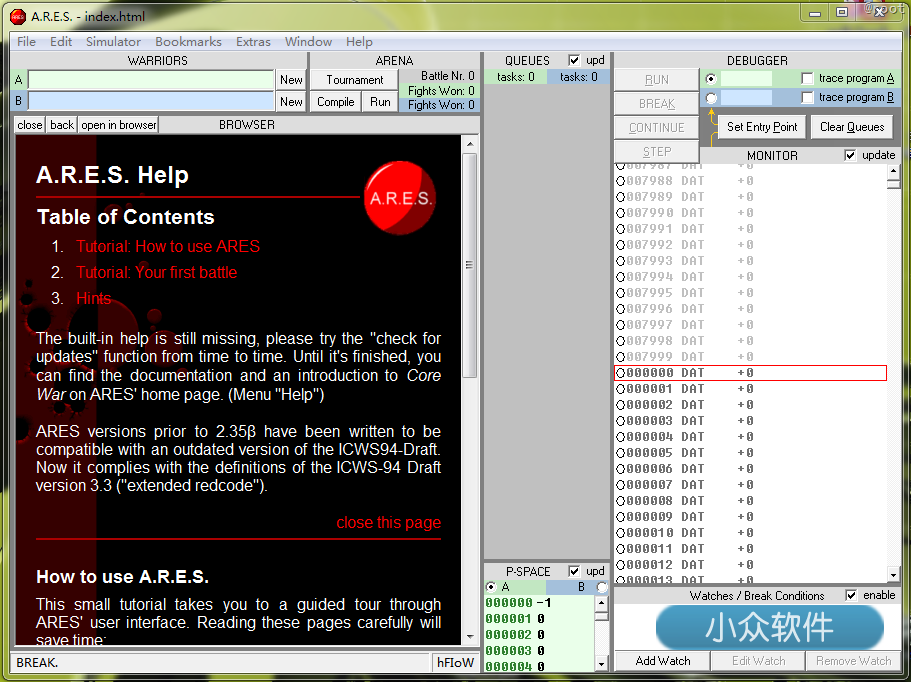Toggle the MONITOR update checkbox
911x682 pixels.
[850, 155]
